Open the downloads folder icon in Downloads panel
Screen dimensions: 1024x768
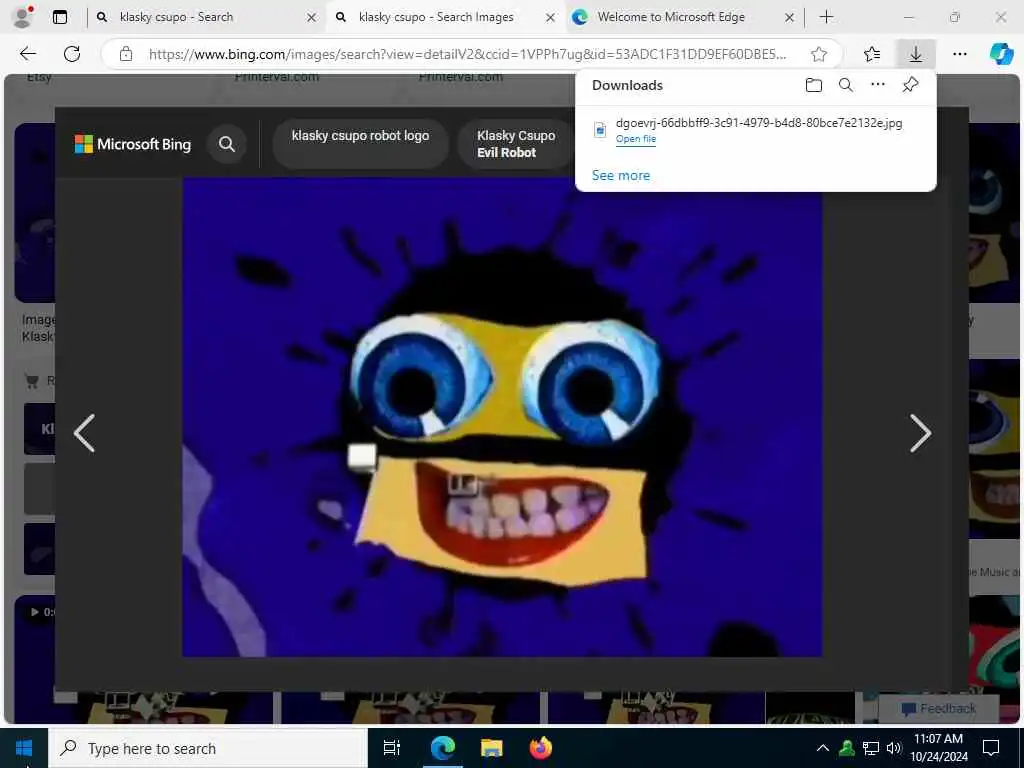click(x=814, y=85)
